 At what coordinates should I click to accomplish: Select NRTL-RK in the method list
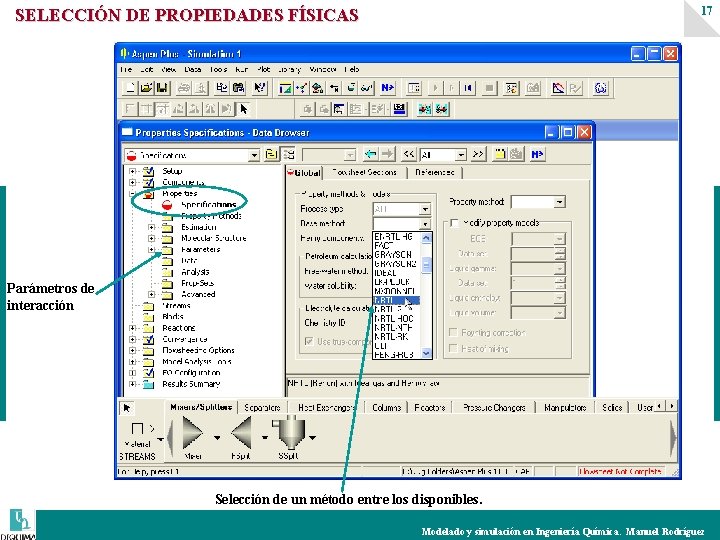[396, 337]
